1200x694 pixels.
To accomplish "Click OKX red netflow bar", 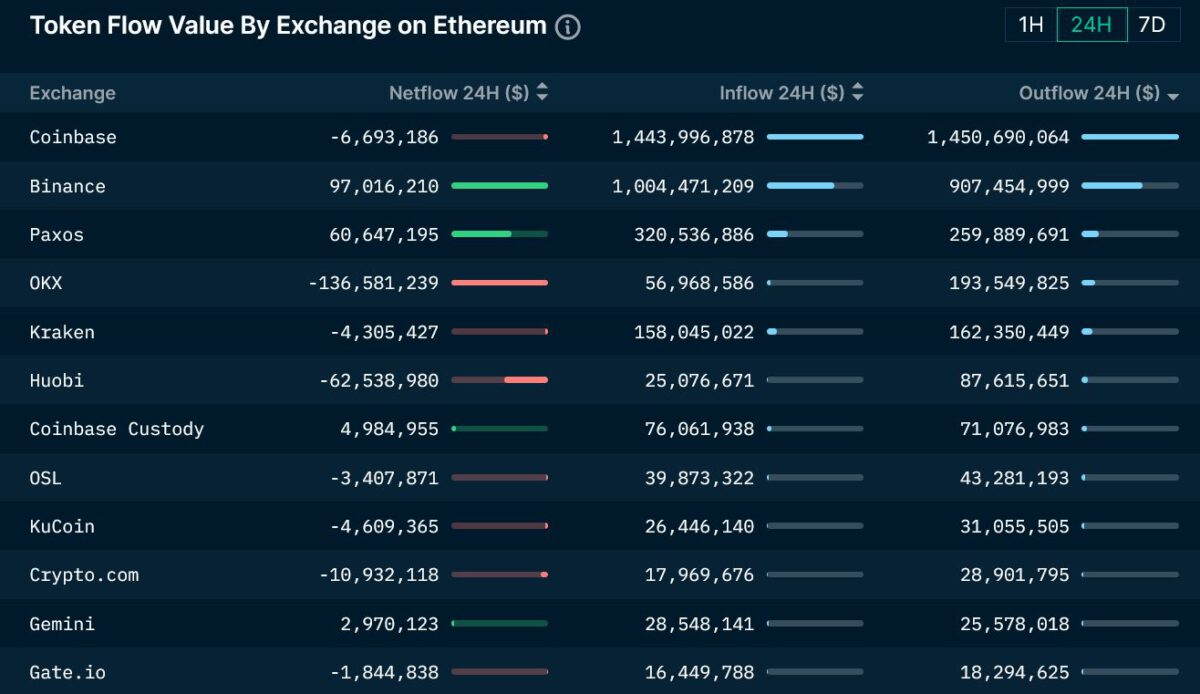I will [x=499, y=283].
